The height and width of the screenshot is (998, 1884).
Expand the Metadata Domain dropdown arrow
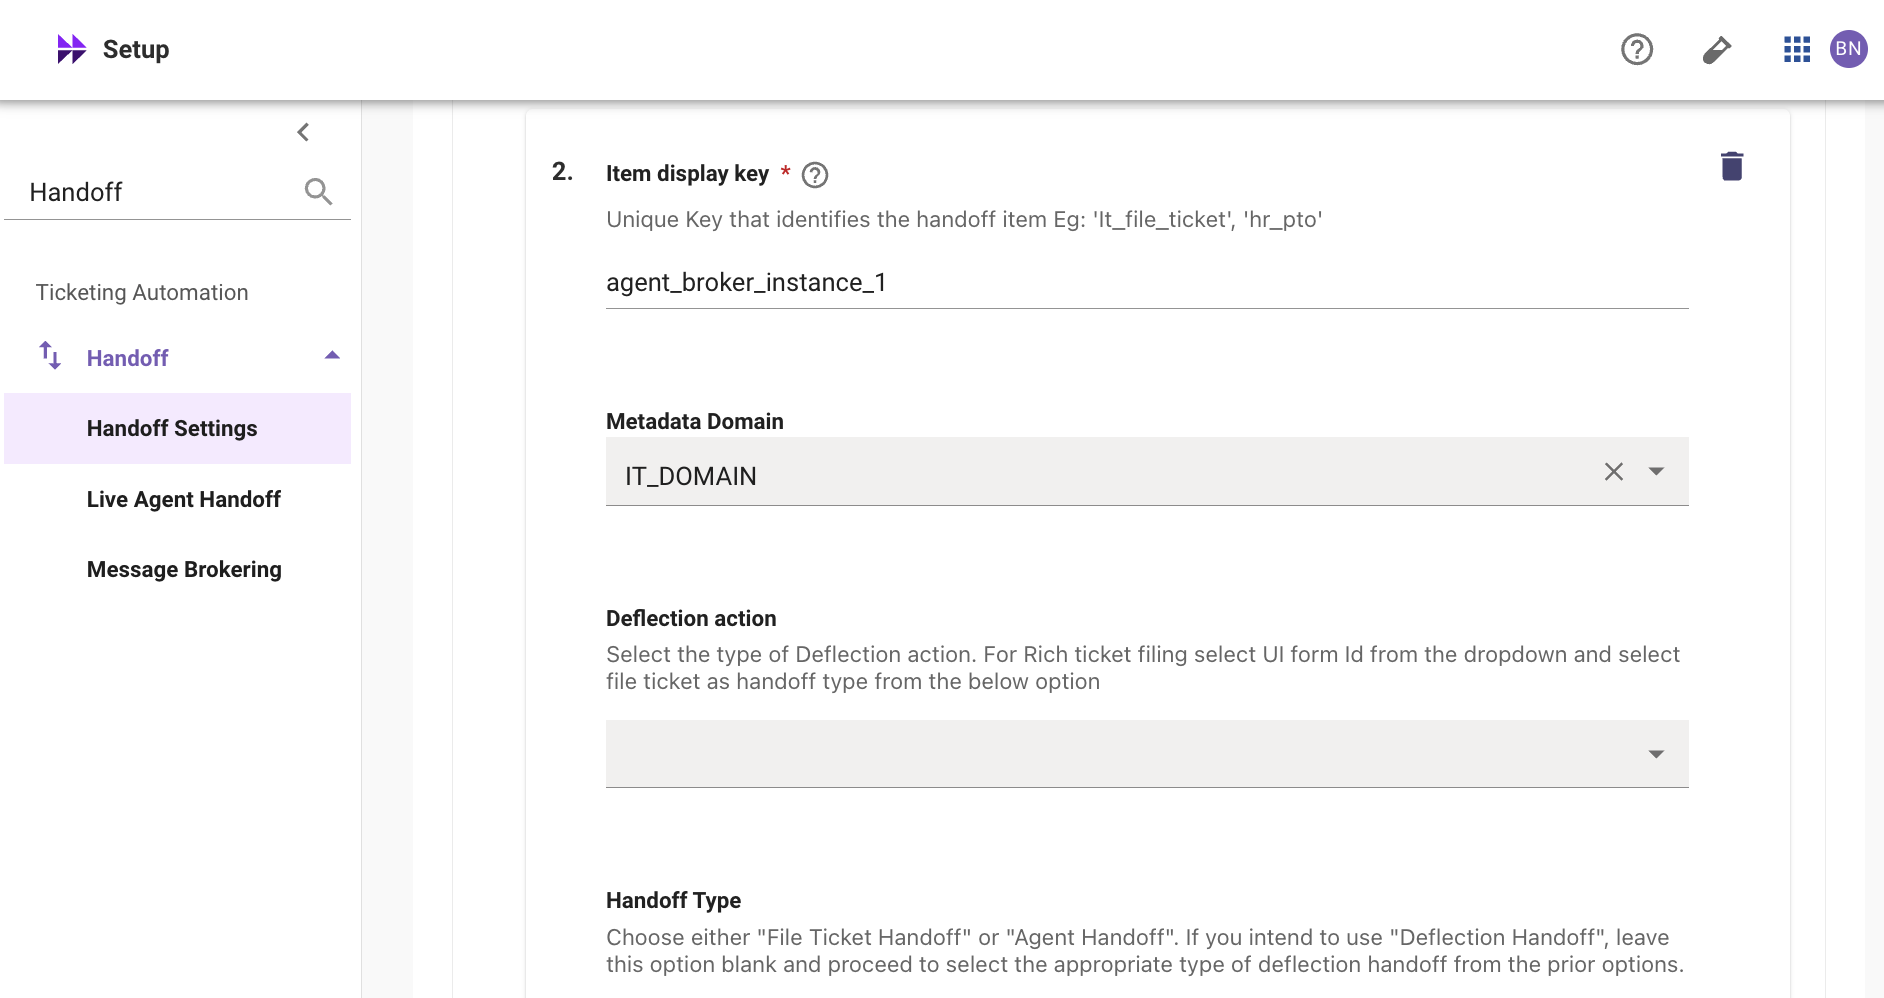pyautogui.click(x=1656, y=472)
